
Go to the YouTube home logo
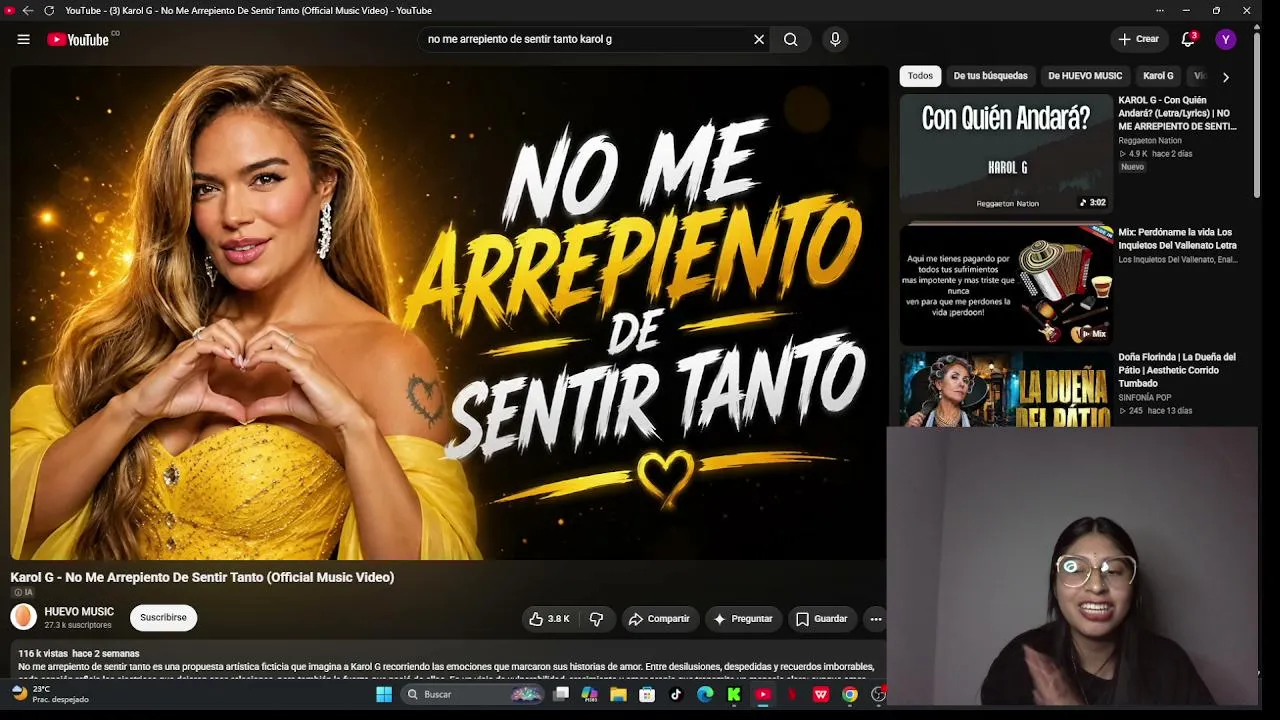(78, 39)
